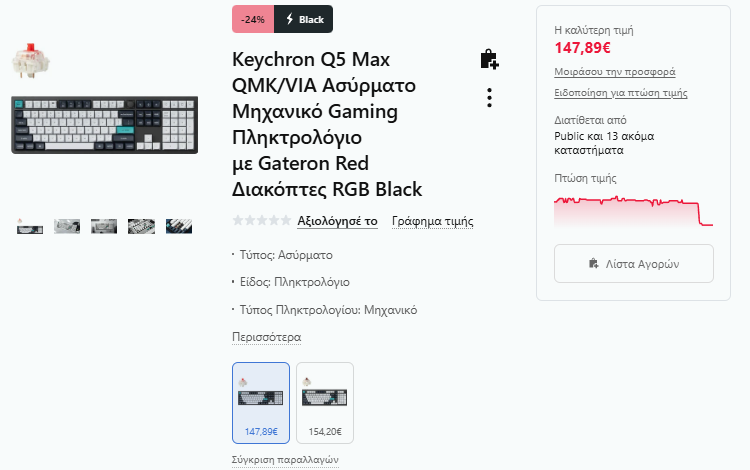
Task: Choose the 154,20€ variant option
Action: (x=325, y=402)
